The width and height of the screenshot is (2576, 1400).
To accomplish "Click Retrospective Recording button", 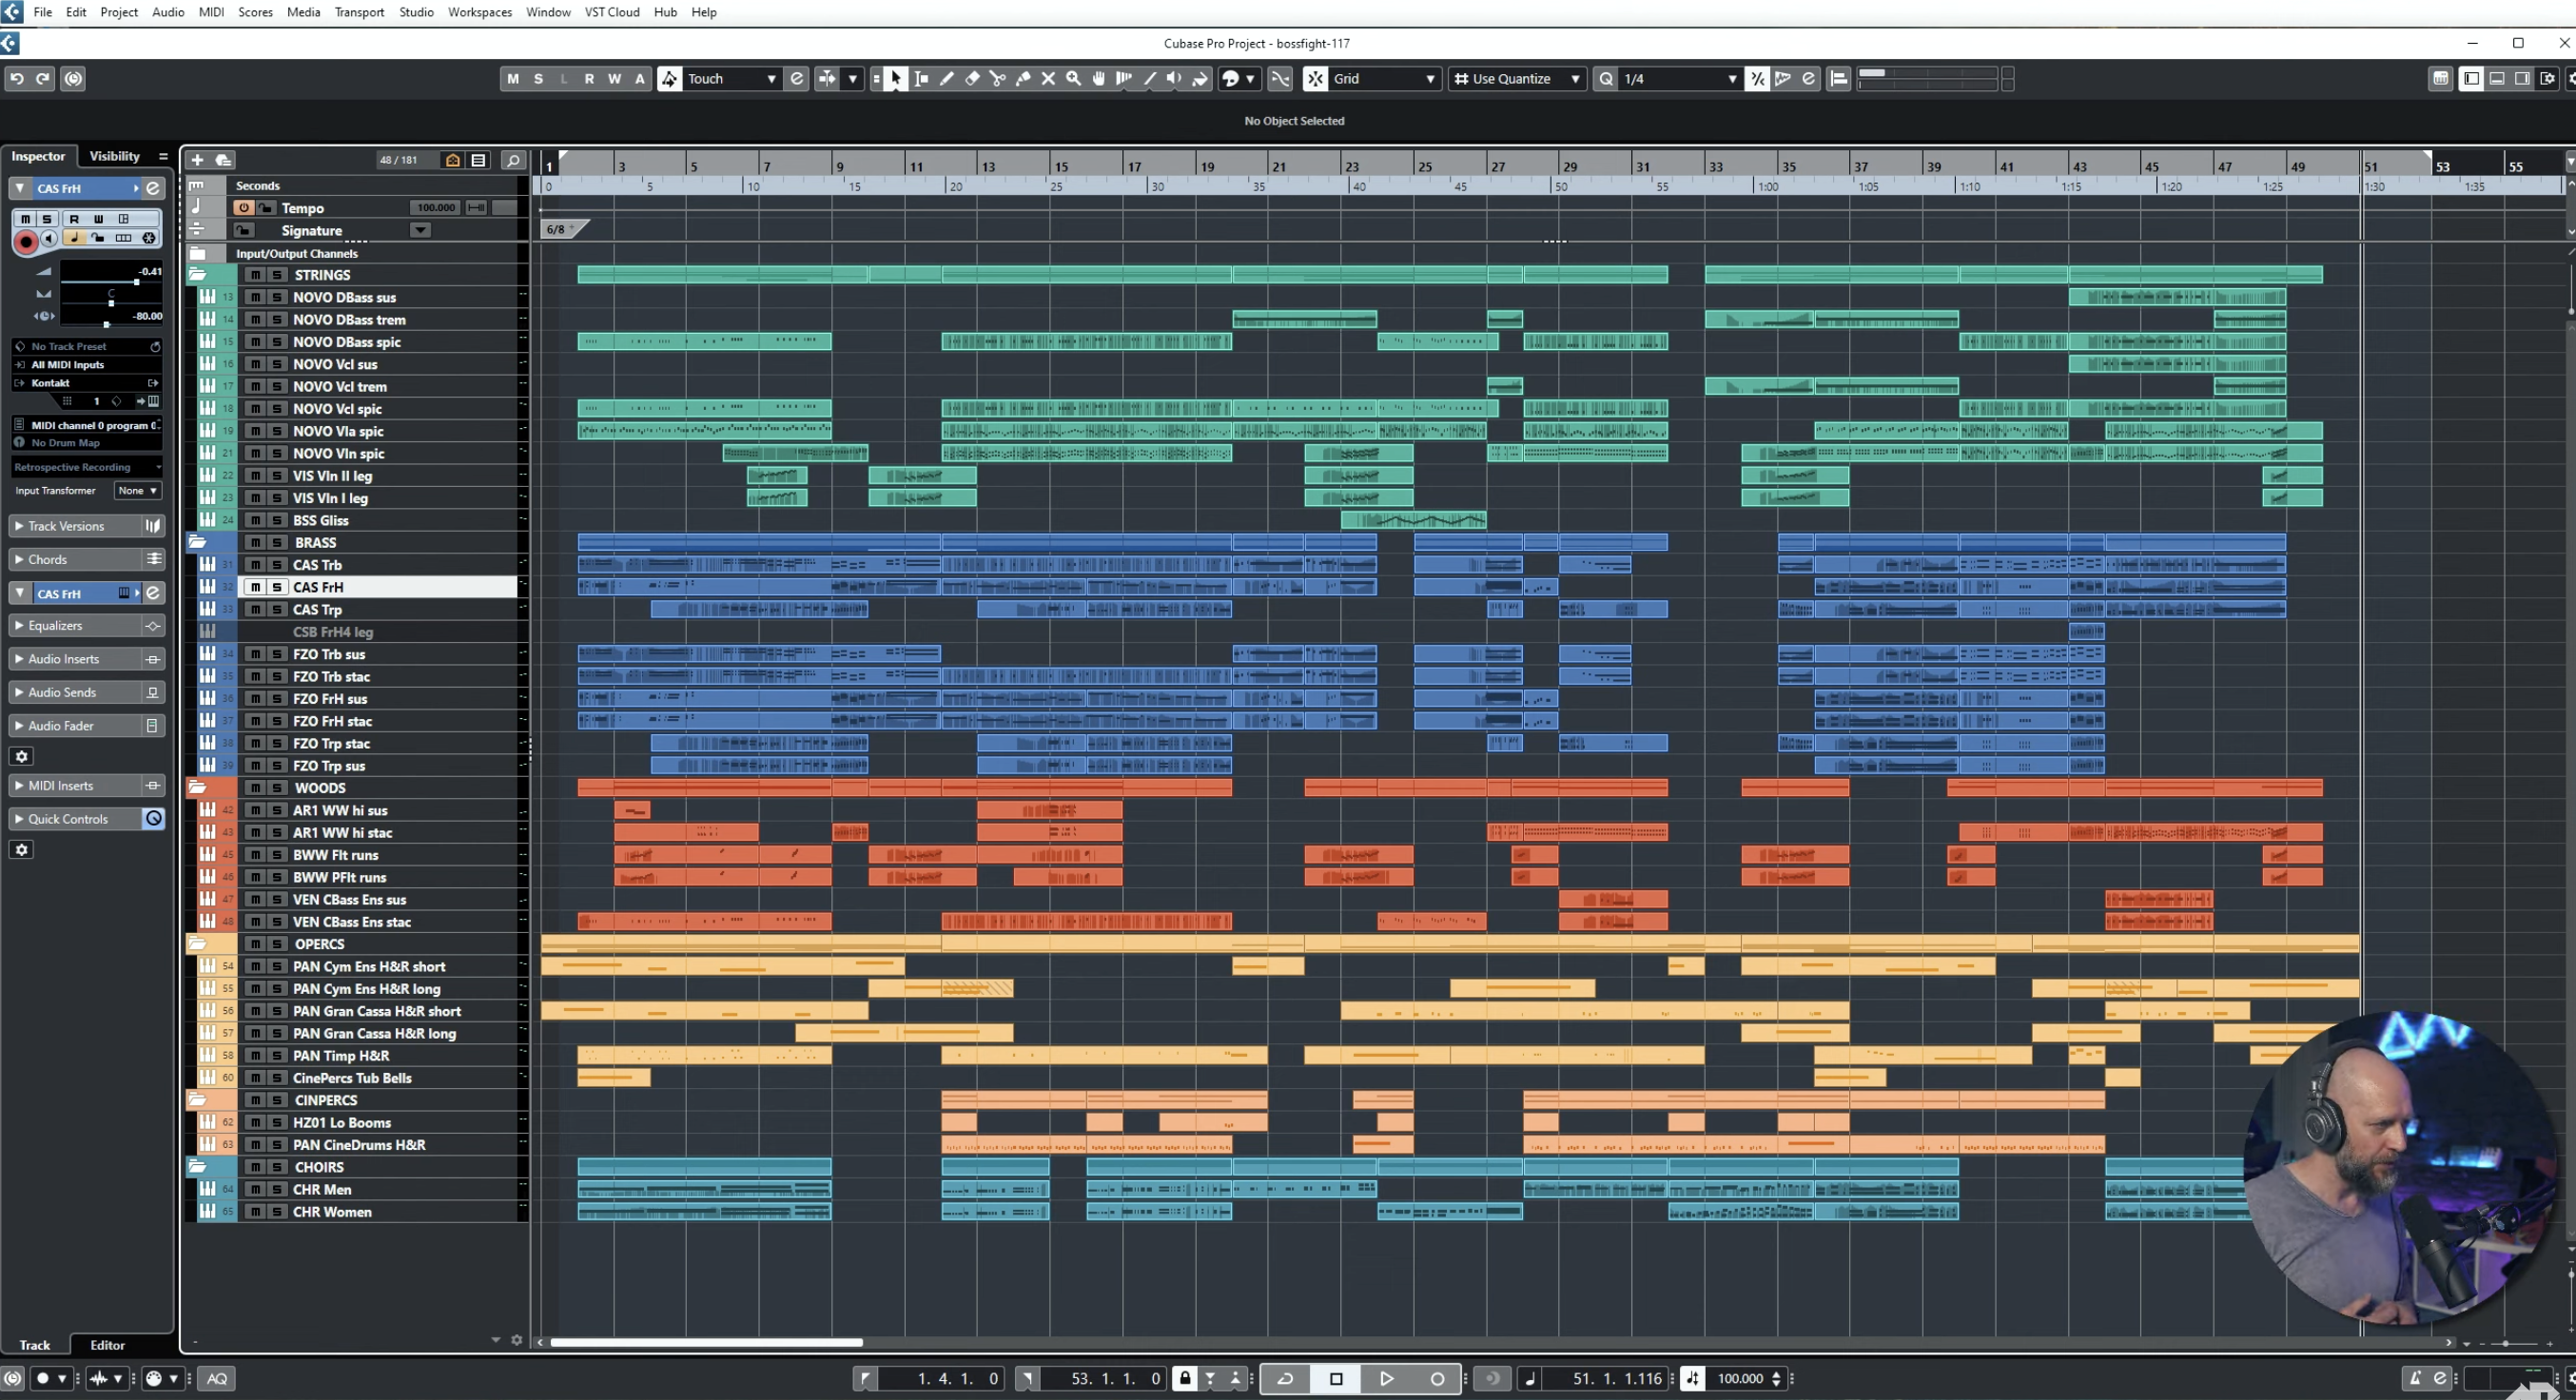I will pyautogui.click(x=86, y=467).
